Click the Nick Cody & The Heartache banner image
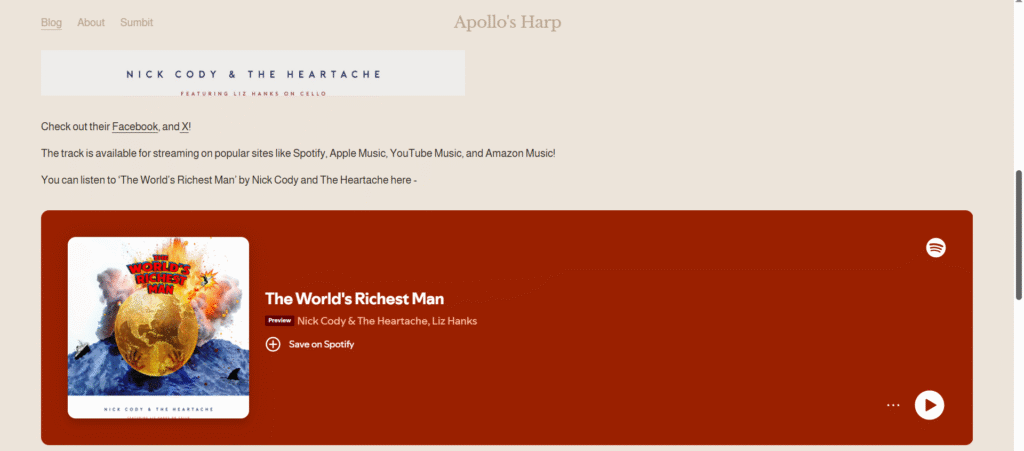The width and height of the screenshot is (1024, 451). 253,73
